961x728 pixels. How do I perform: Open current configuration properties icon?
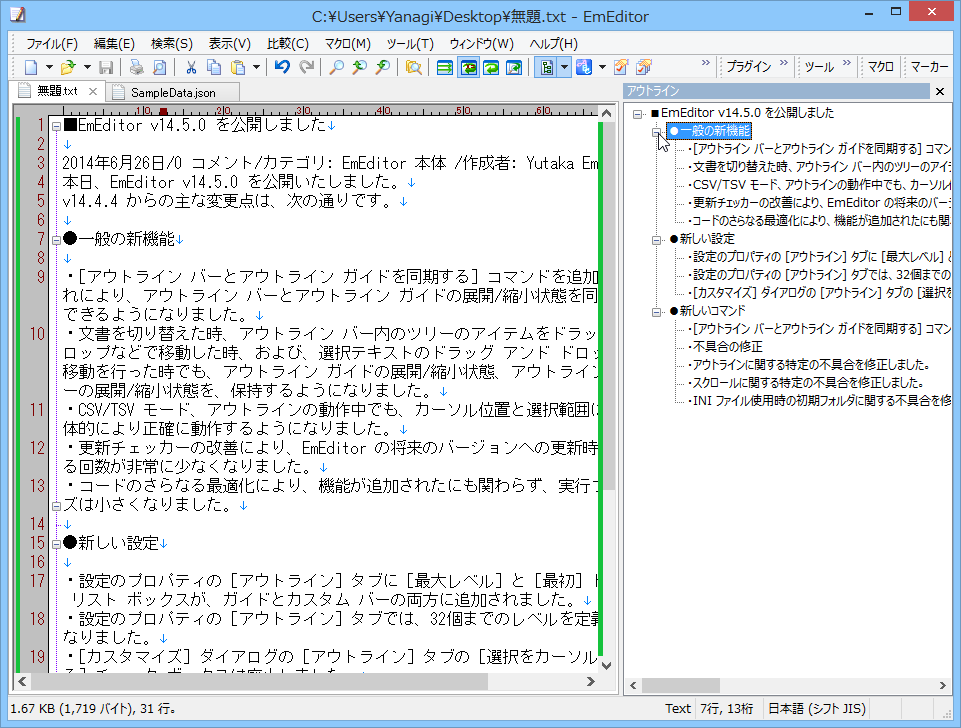(621, 67)
